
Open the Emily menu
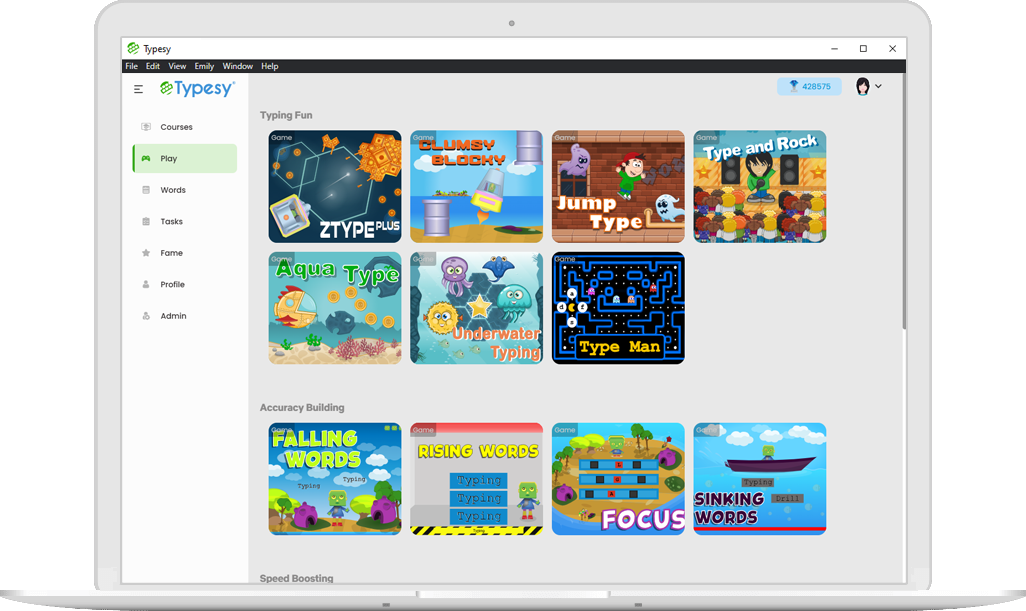click(204, 66)
